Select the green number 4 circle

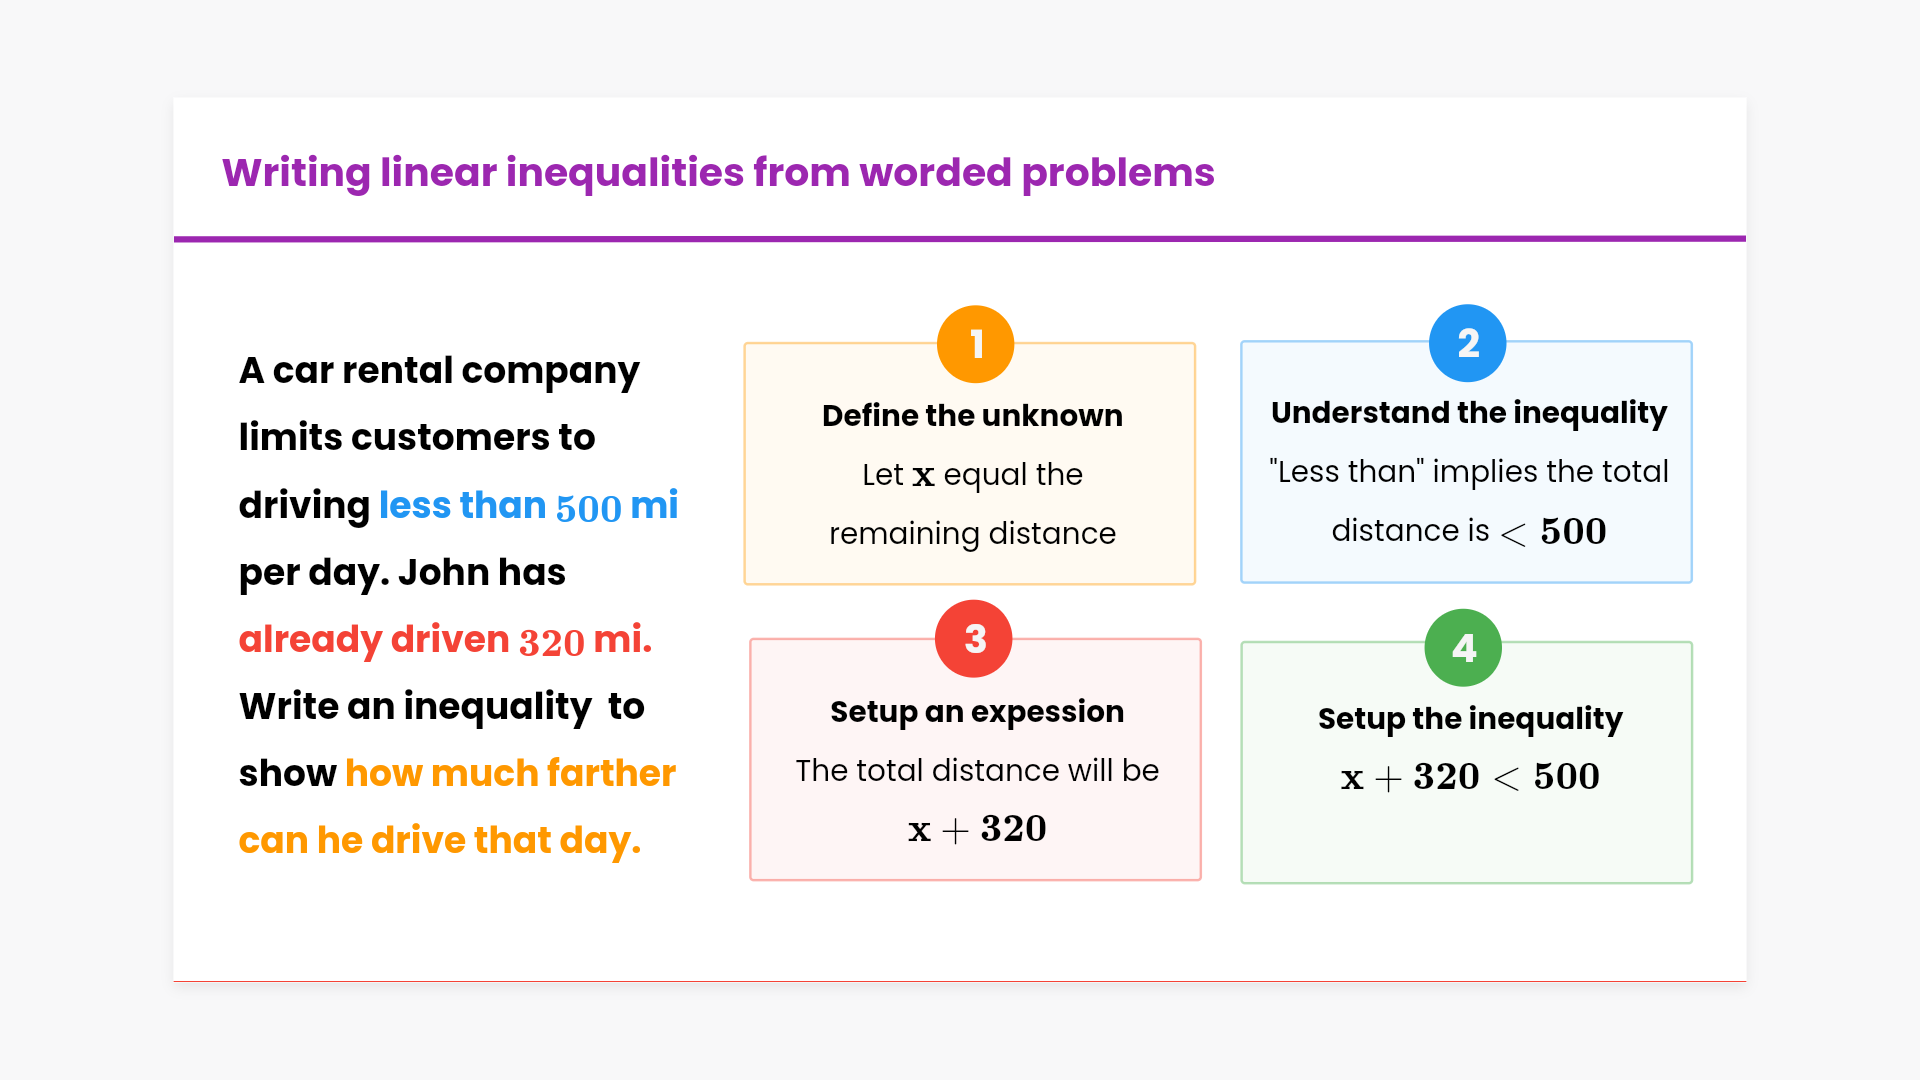pyautogui.click(x=1463, y=648)
